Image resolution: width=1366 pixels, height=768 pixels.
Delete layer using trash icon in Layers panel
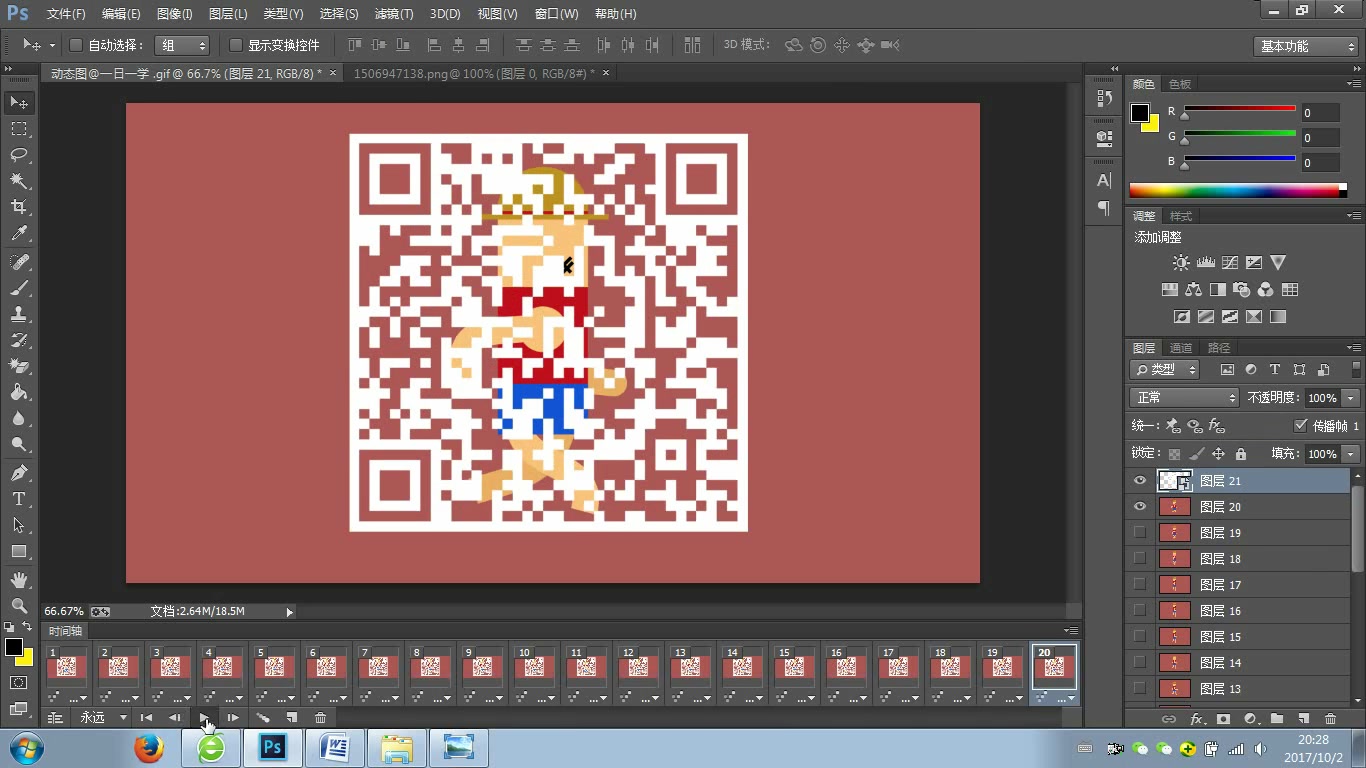click(1330, 719)
